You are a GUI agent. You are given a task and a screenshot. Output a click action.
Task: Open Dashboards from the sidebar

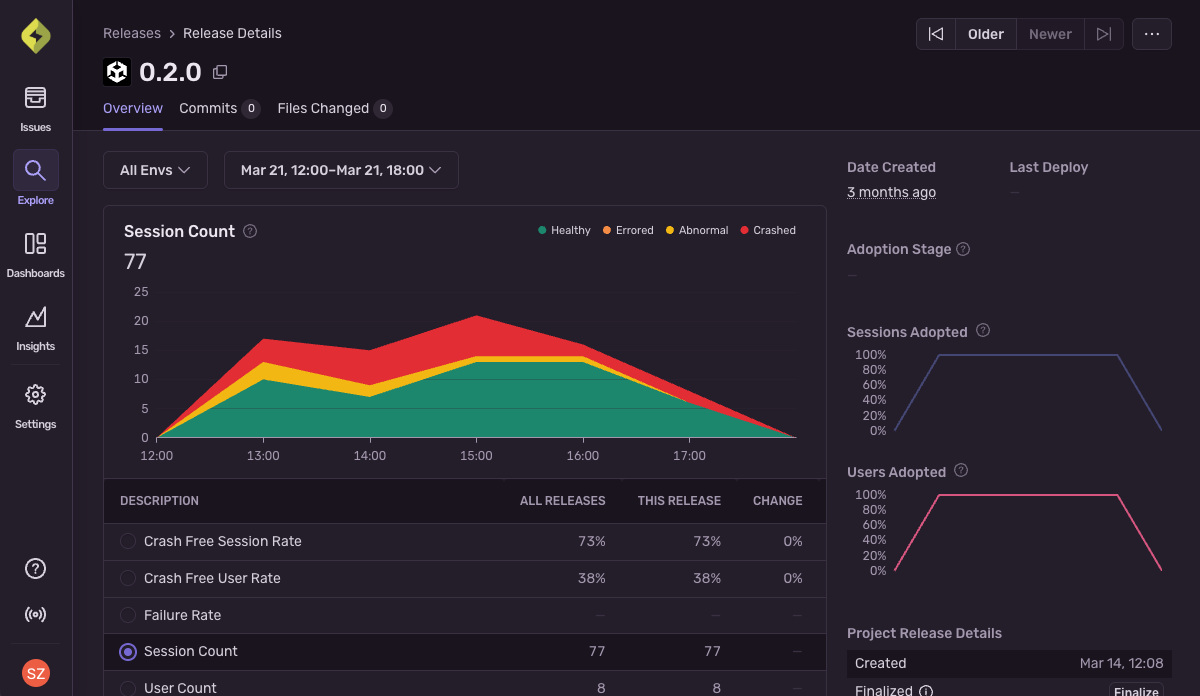pyautogui.click(x=35, y=253)
